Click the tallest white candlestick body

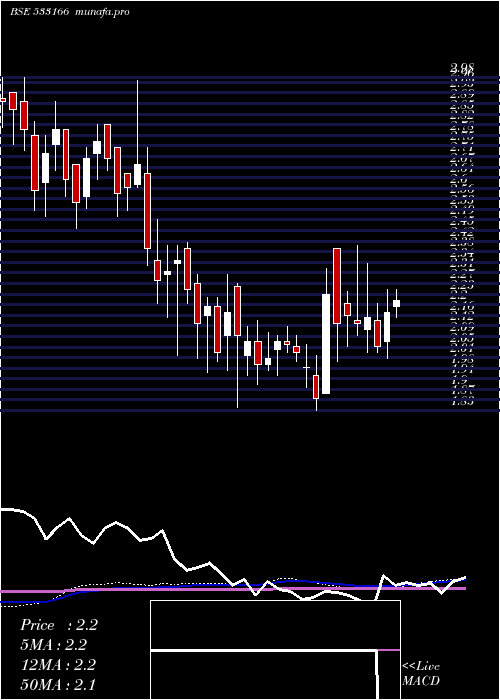pos(326,344)
